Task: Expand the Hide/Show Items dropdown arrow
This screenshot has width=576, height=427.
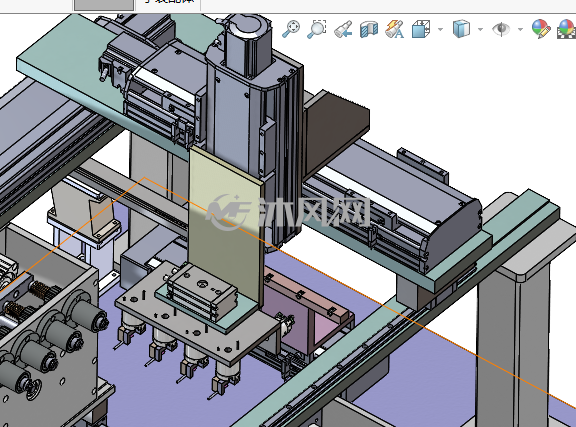Action: (x=520, y=29)
